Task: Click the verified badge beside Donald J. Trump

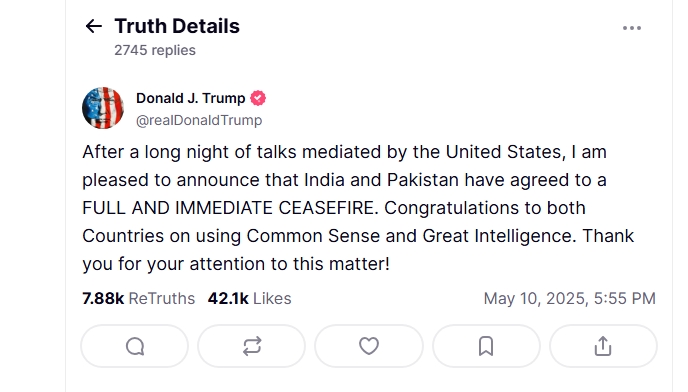Action: coord(258,98)
